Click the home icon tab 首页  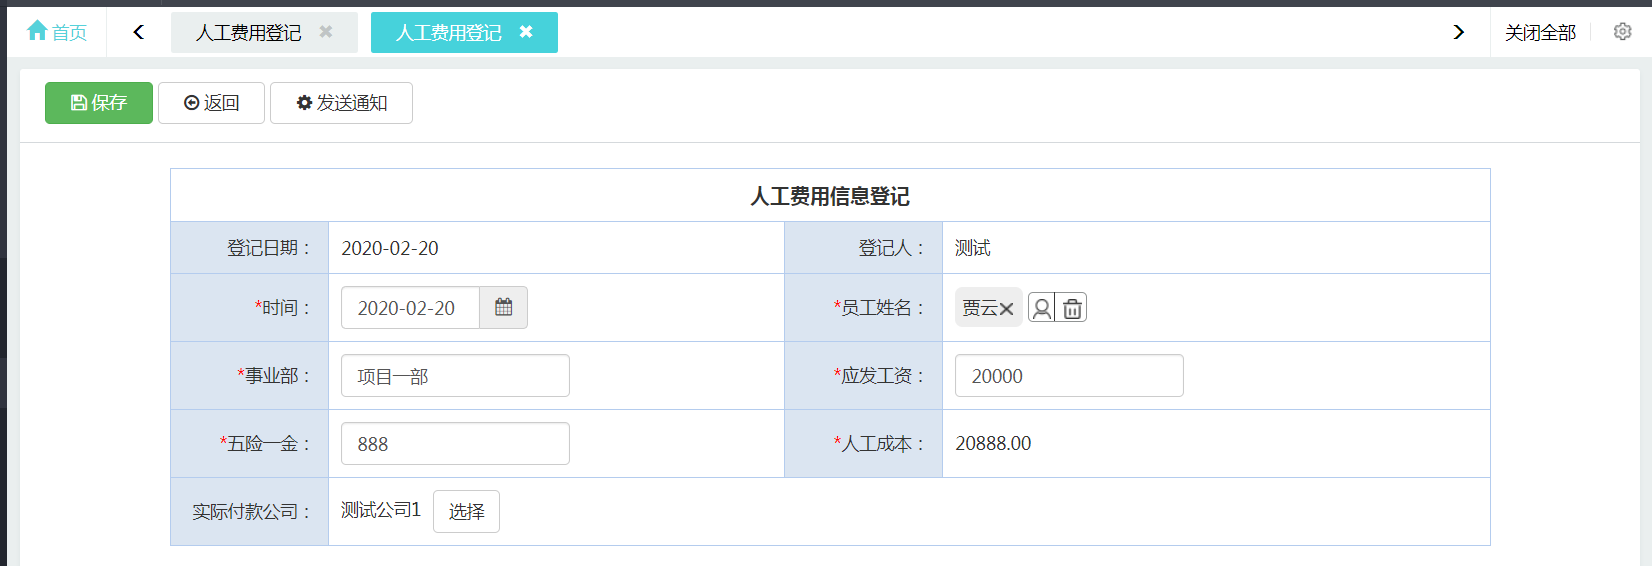click(57, 32)
